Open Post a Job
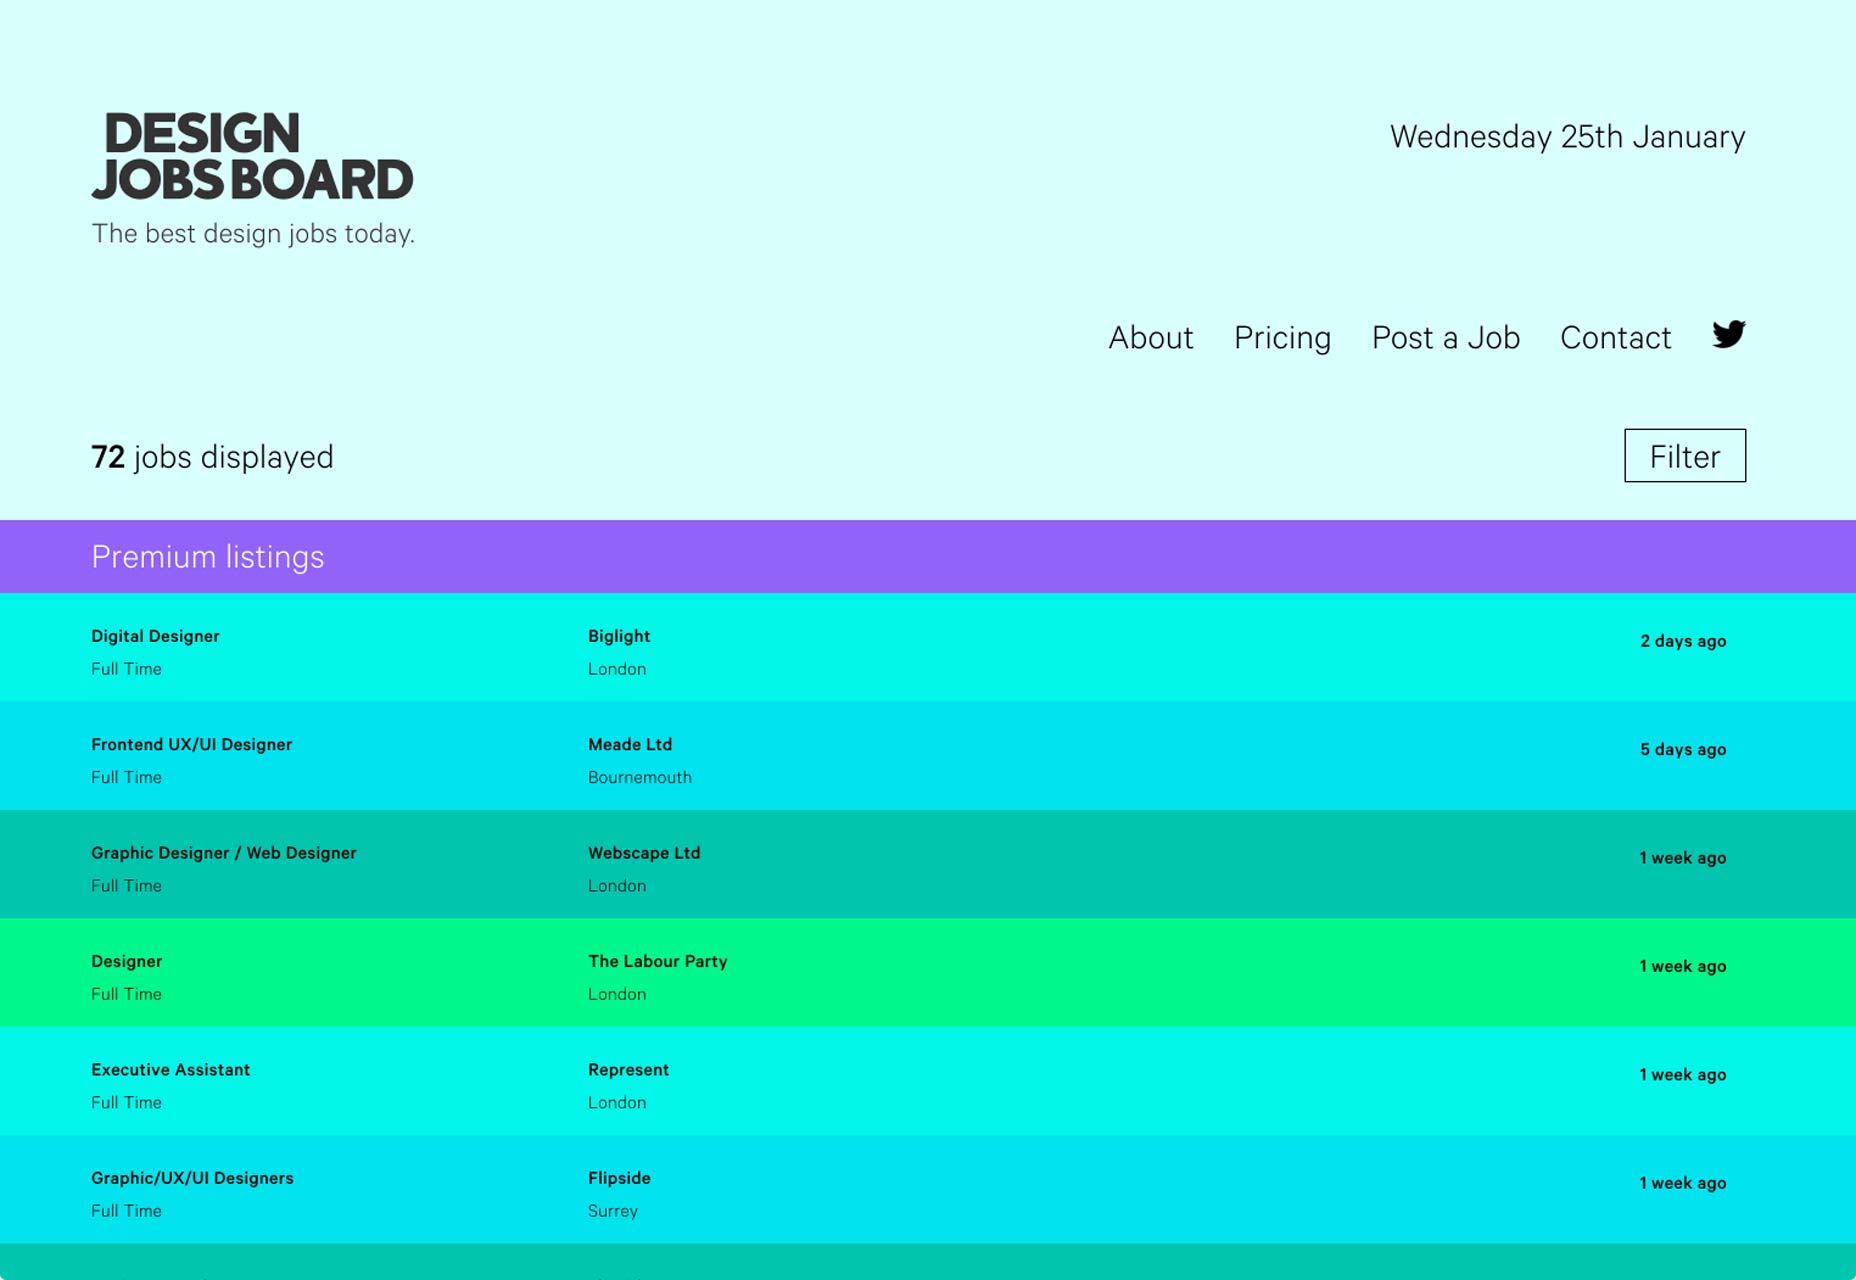Screen dimensions: 1856x1280 [1445, 338]
